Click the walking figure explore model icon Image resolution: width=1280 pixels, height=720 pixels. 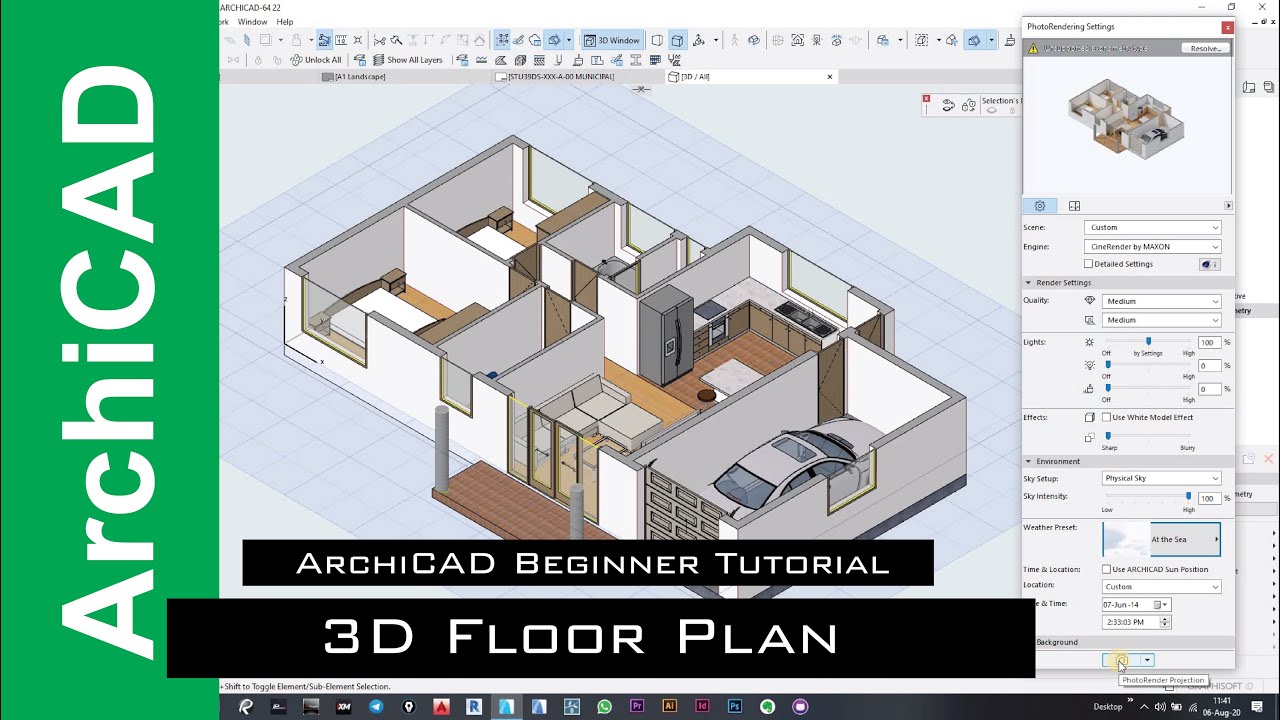click(x=735, y=40)
